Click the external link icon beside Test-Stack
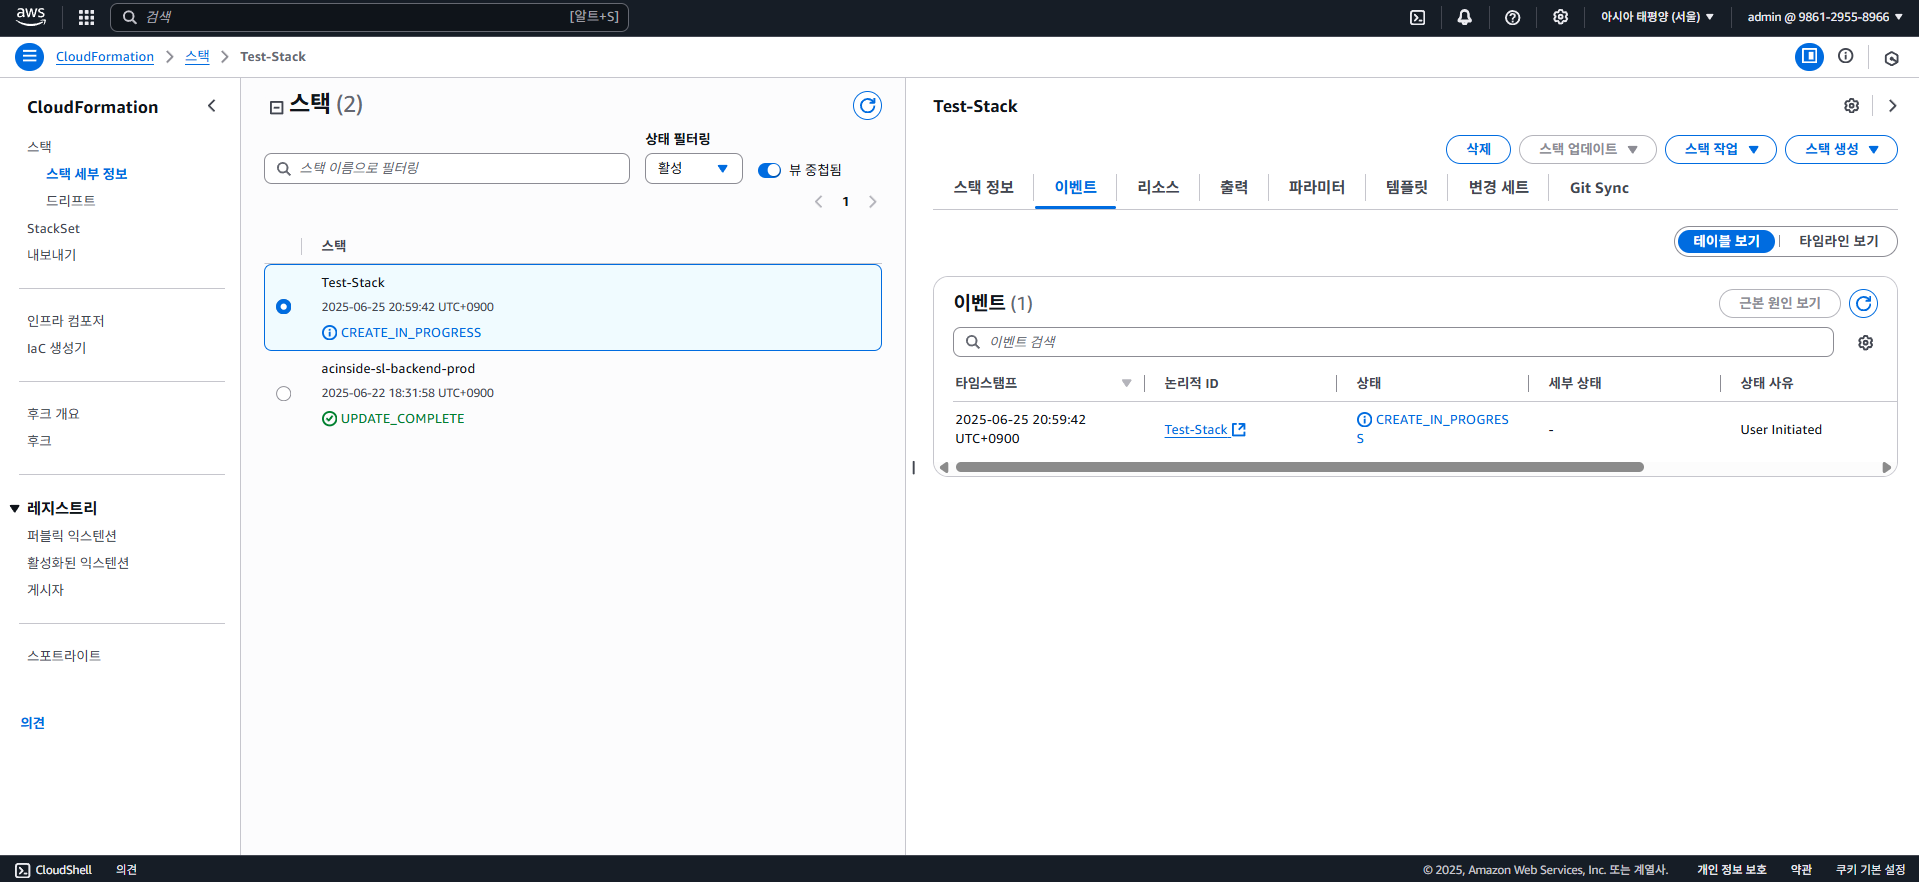Screen dimensions: 1919x882 click(1239, 430)
